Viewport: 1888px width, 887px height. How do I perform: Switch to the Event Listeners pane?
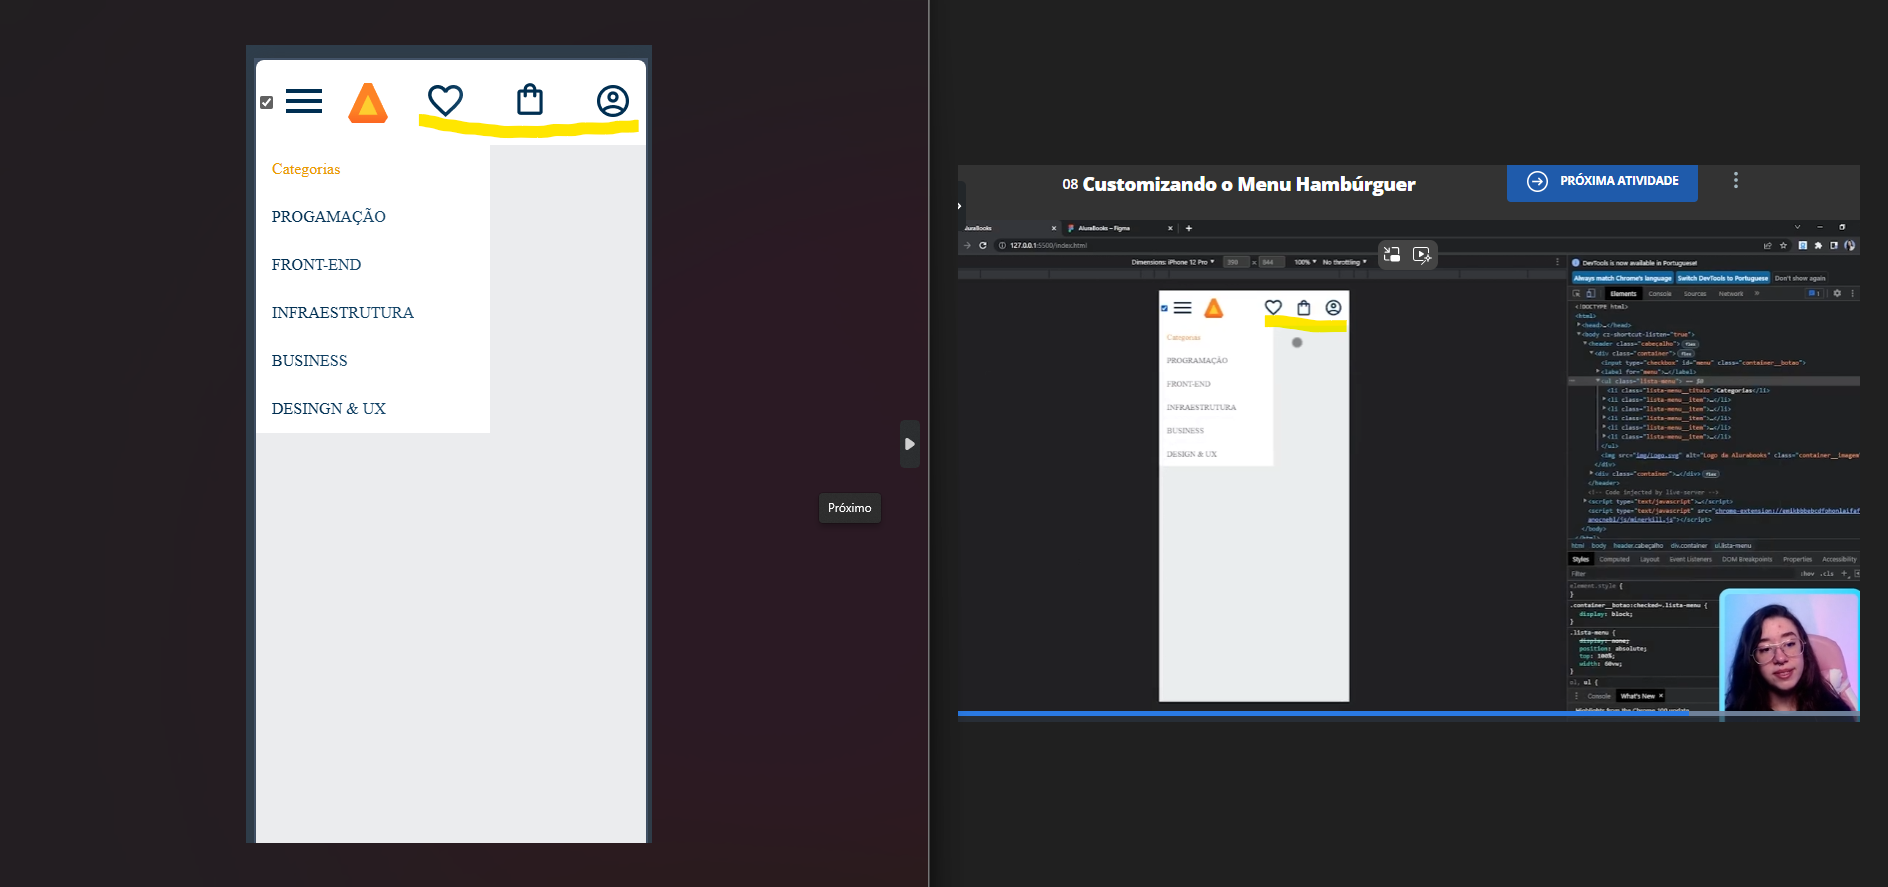(1690, 560)
